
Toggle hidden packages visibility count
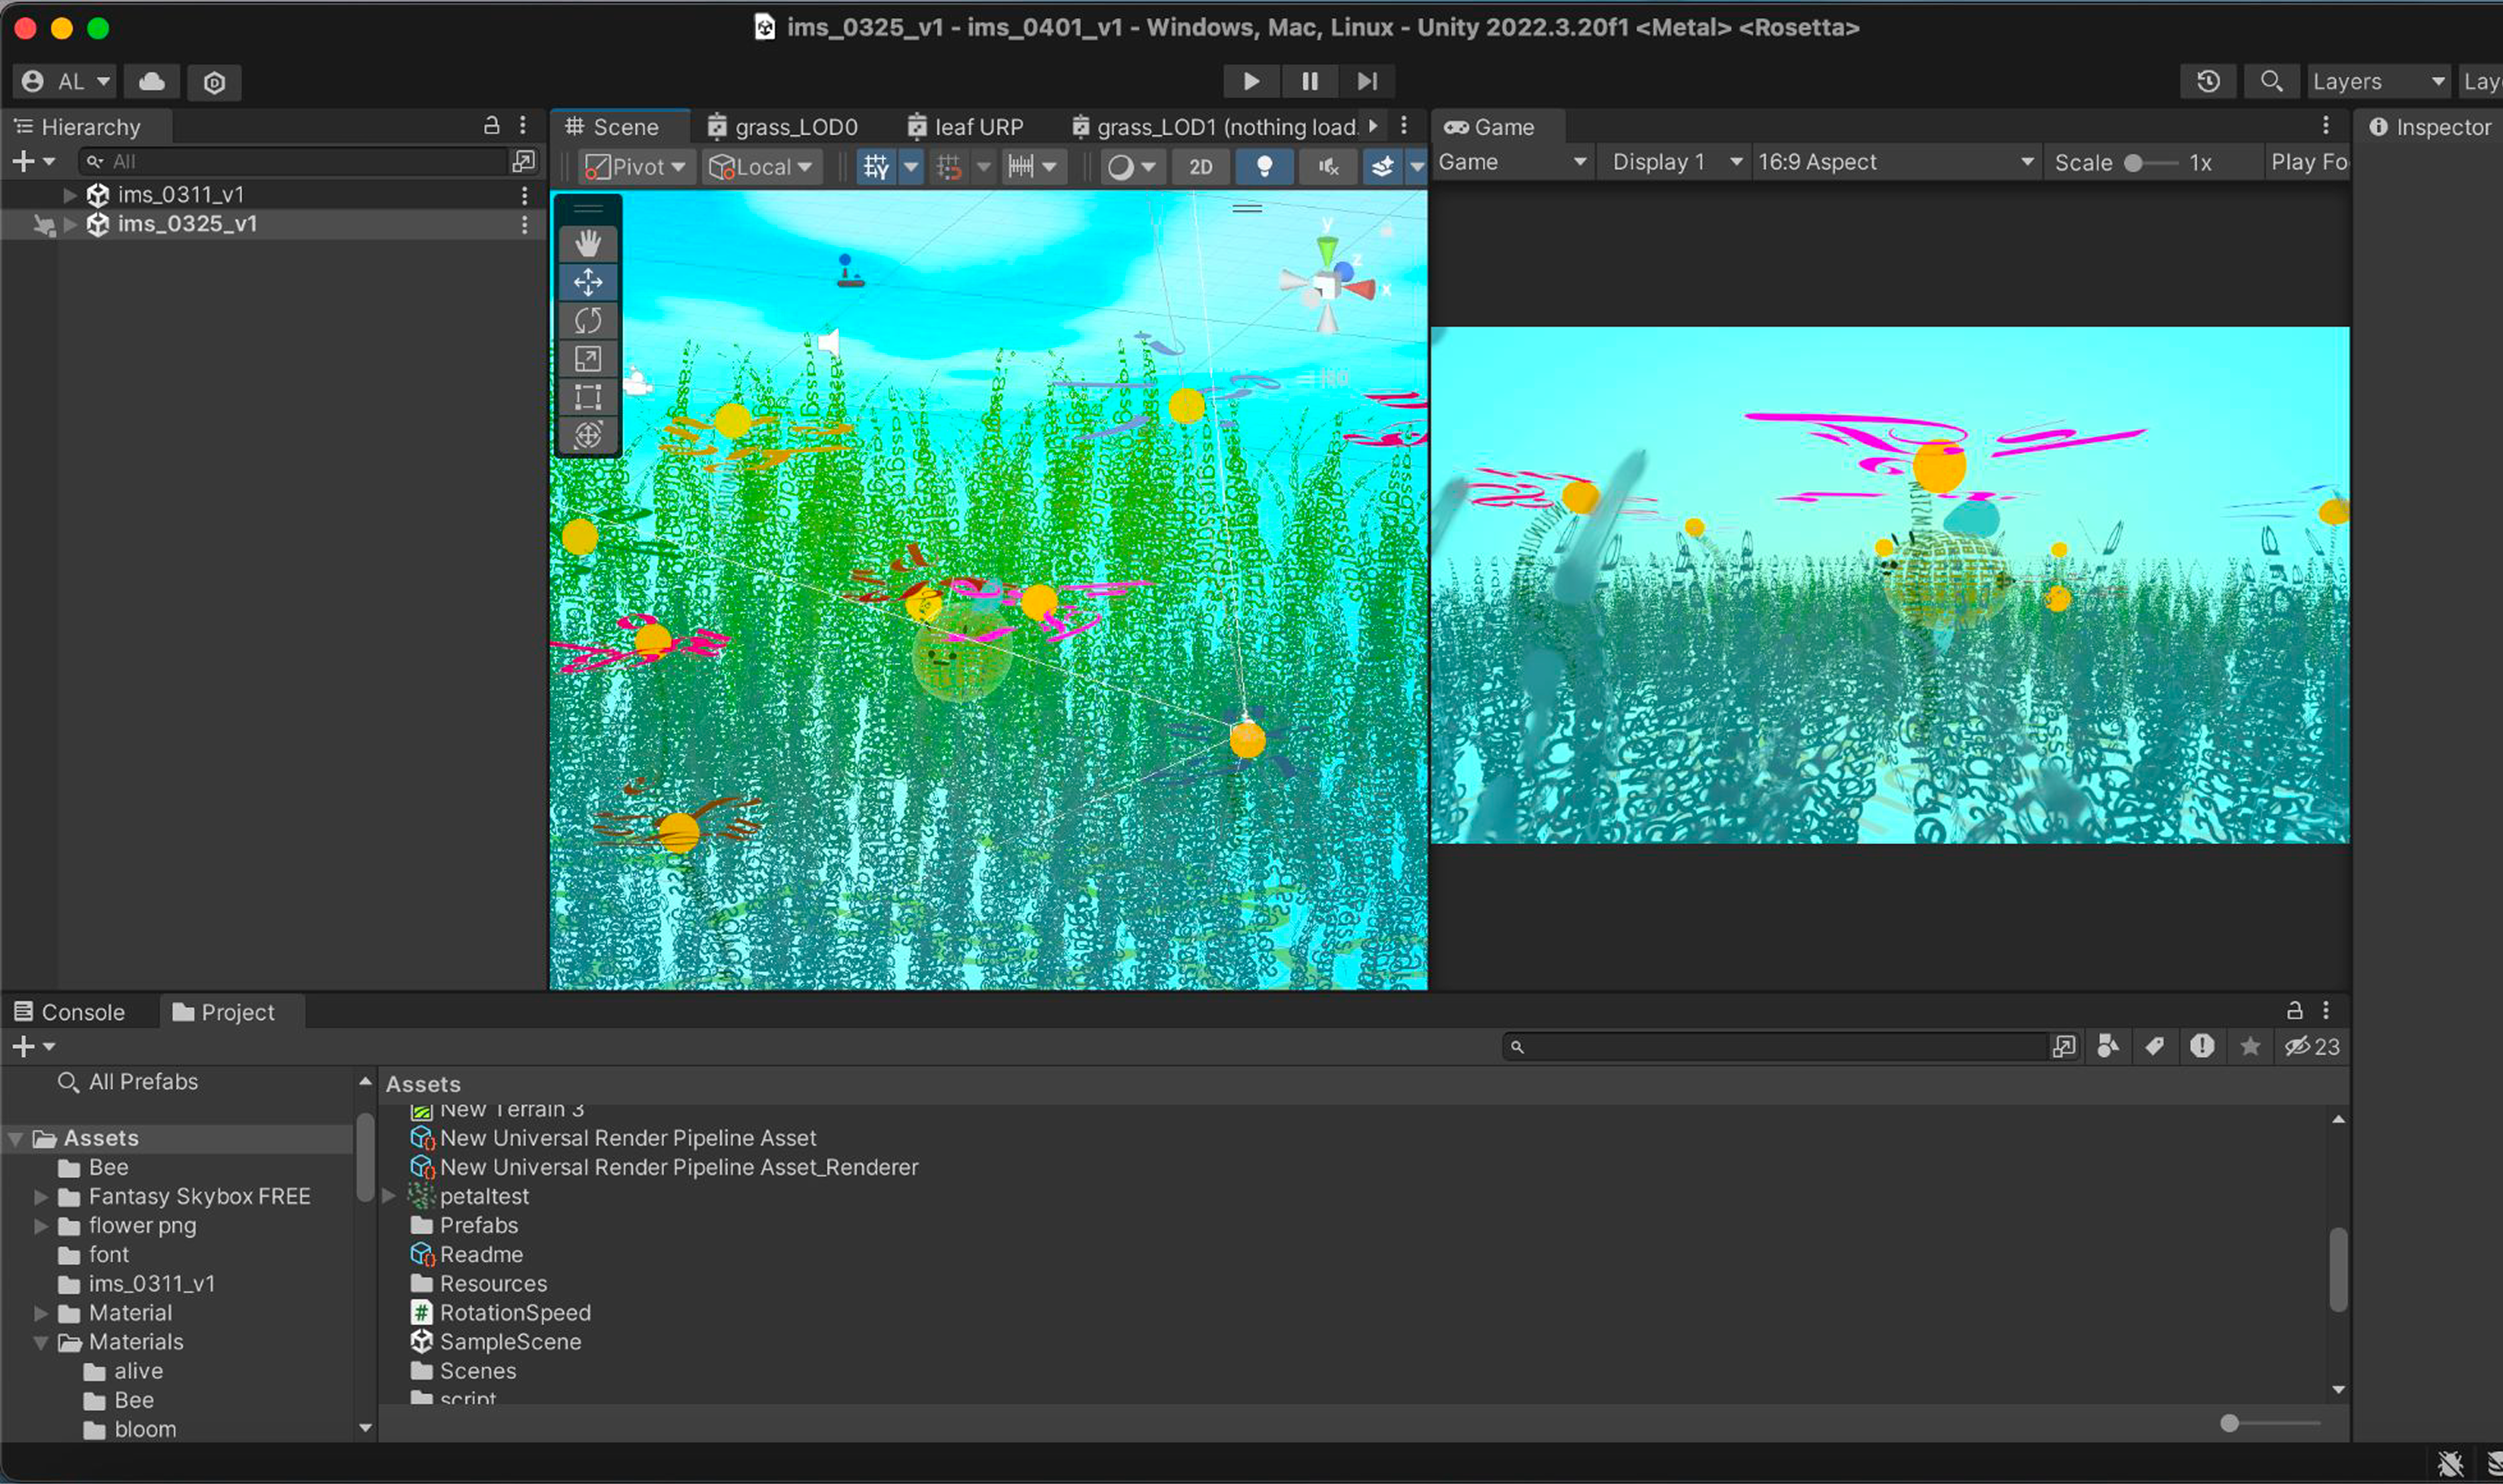coord(2312,1047)
